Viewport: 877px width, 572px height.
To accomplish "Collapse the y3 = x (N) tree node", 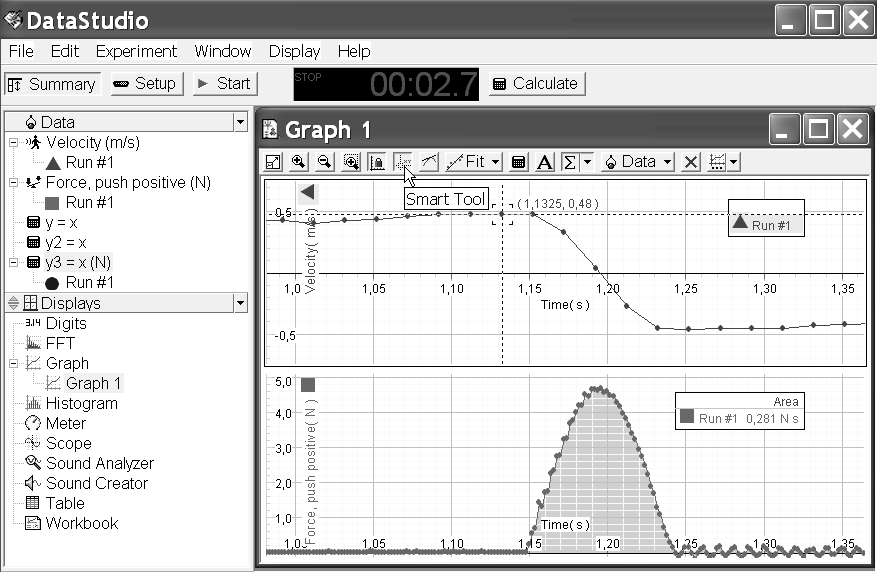I will 14,262.
